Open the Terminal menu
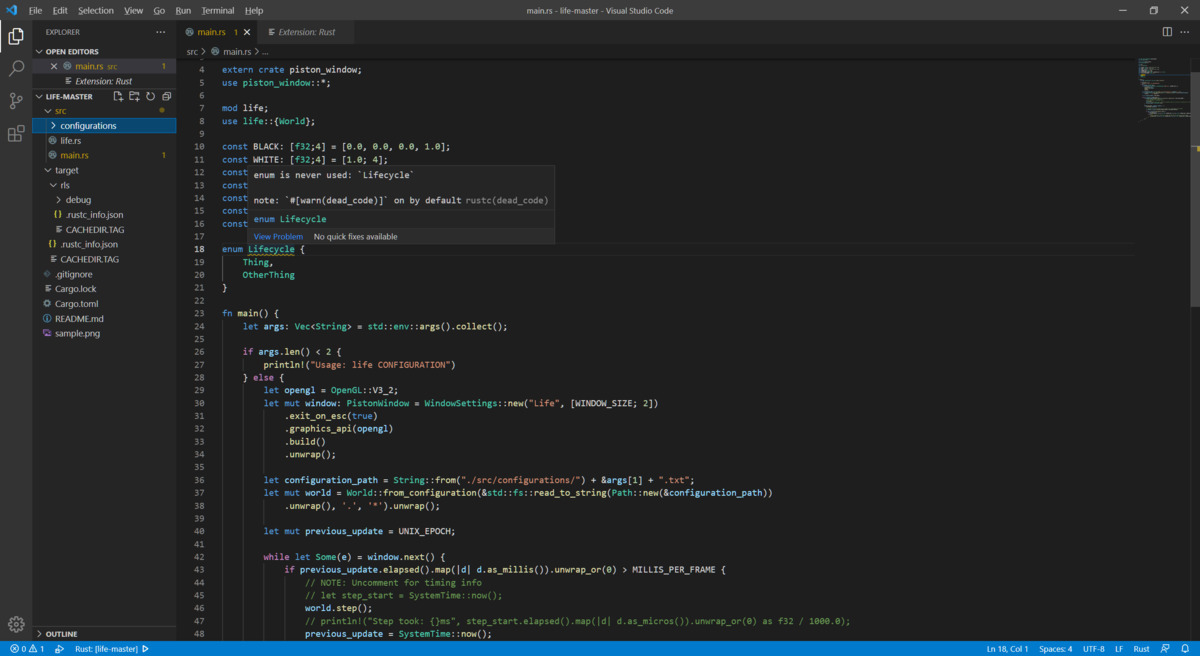The height and width of the screenshot is (656, 1200). tap(217, 10)
